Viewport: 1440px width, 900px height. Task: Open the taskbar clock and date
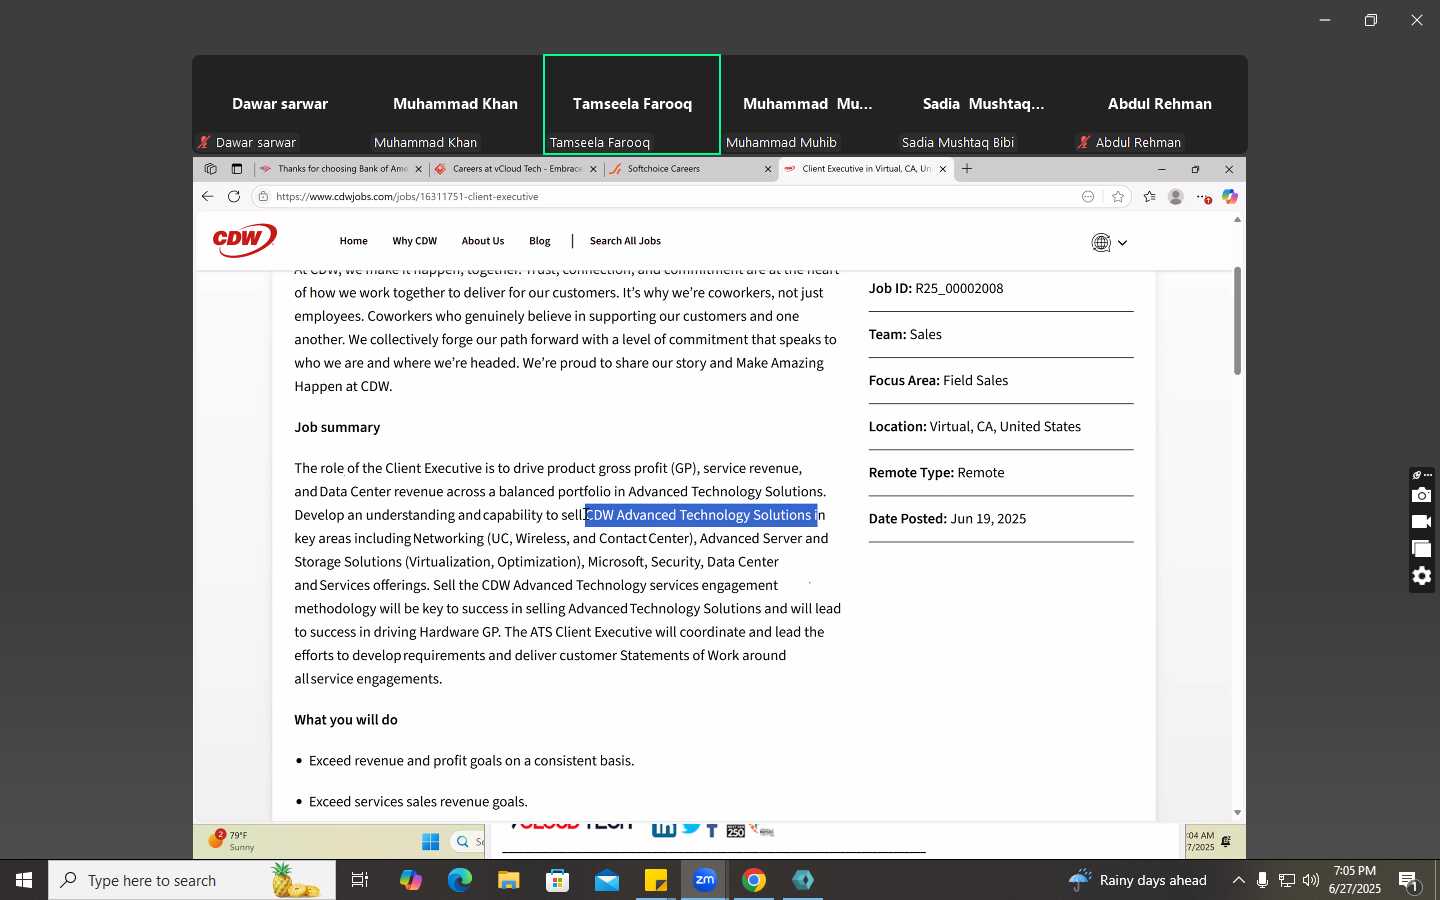(x=1355, y=880)
